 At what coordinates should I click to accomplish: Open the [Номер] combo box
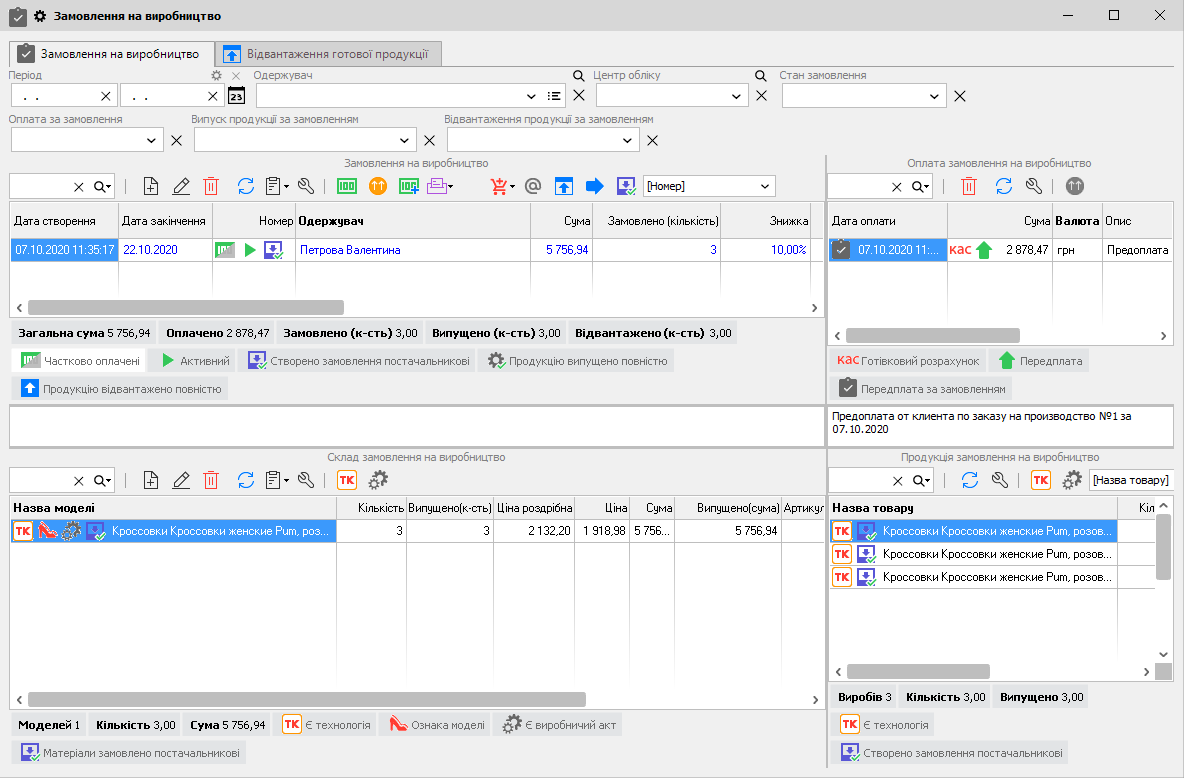pyautogui.click(x=765, y=186)
